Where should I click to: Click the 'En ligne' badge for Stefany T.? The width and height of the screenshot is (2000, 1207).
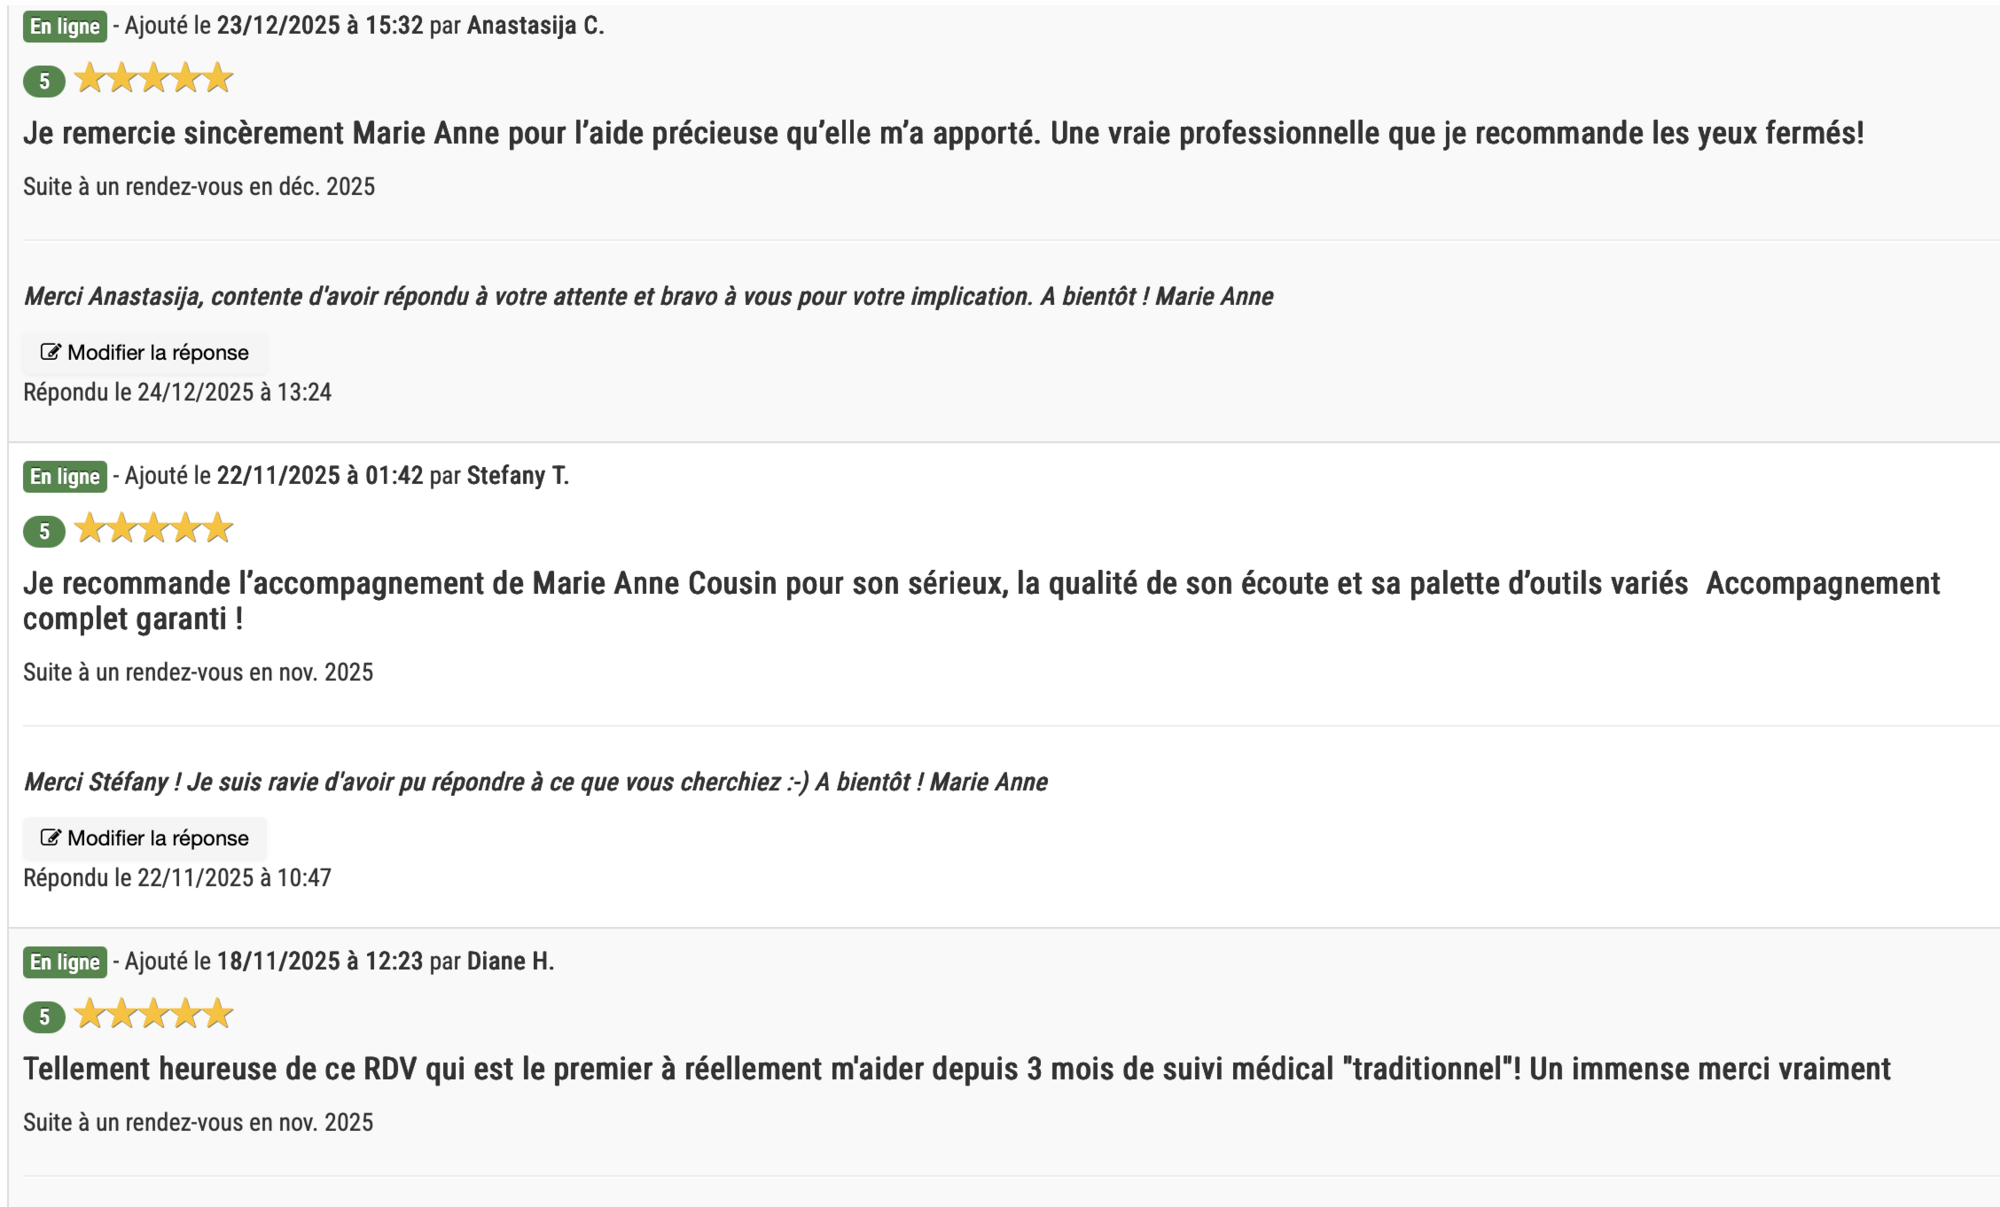65,477
